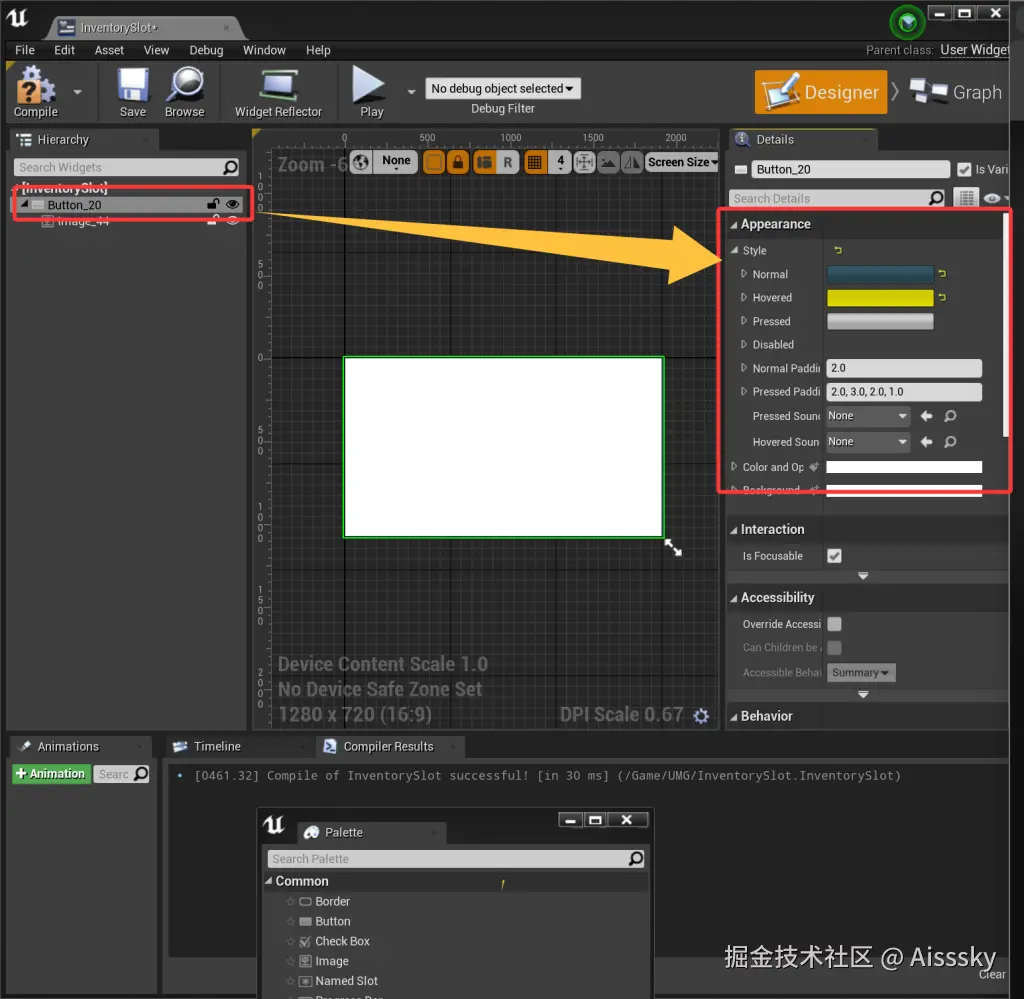Click the localization globe icon in viewport
Image resolution: width=1024 pixels, height=999 pixels.
[x=361, y=162]
